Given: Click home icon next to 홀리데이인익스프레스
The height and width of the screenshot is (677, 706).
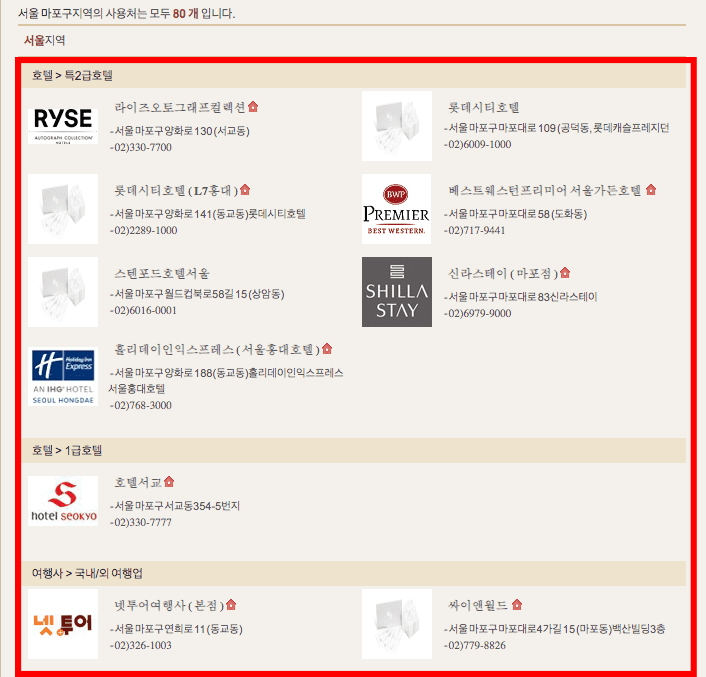Looking at the screenshot, I should (327, 348).
